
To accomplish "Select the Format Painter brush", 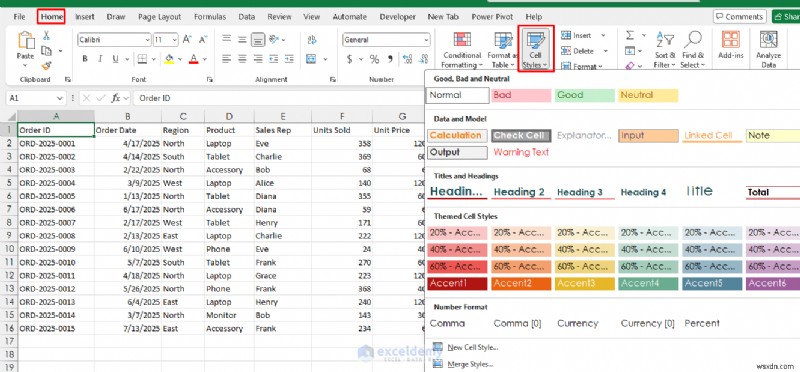I will 46,65.
